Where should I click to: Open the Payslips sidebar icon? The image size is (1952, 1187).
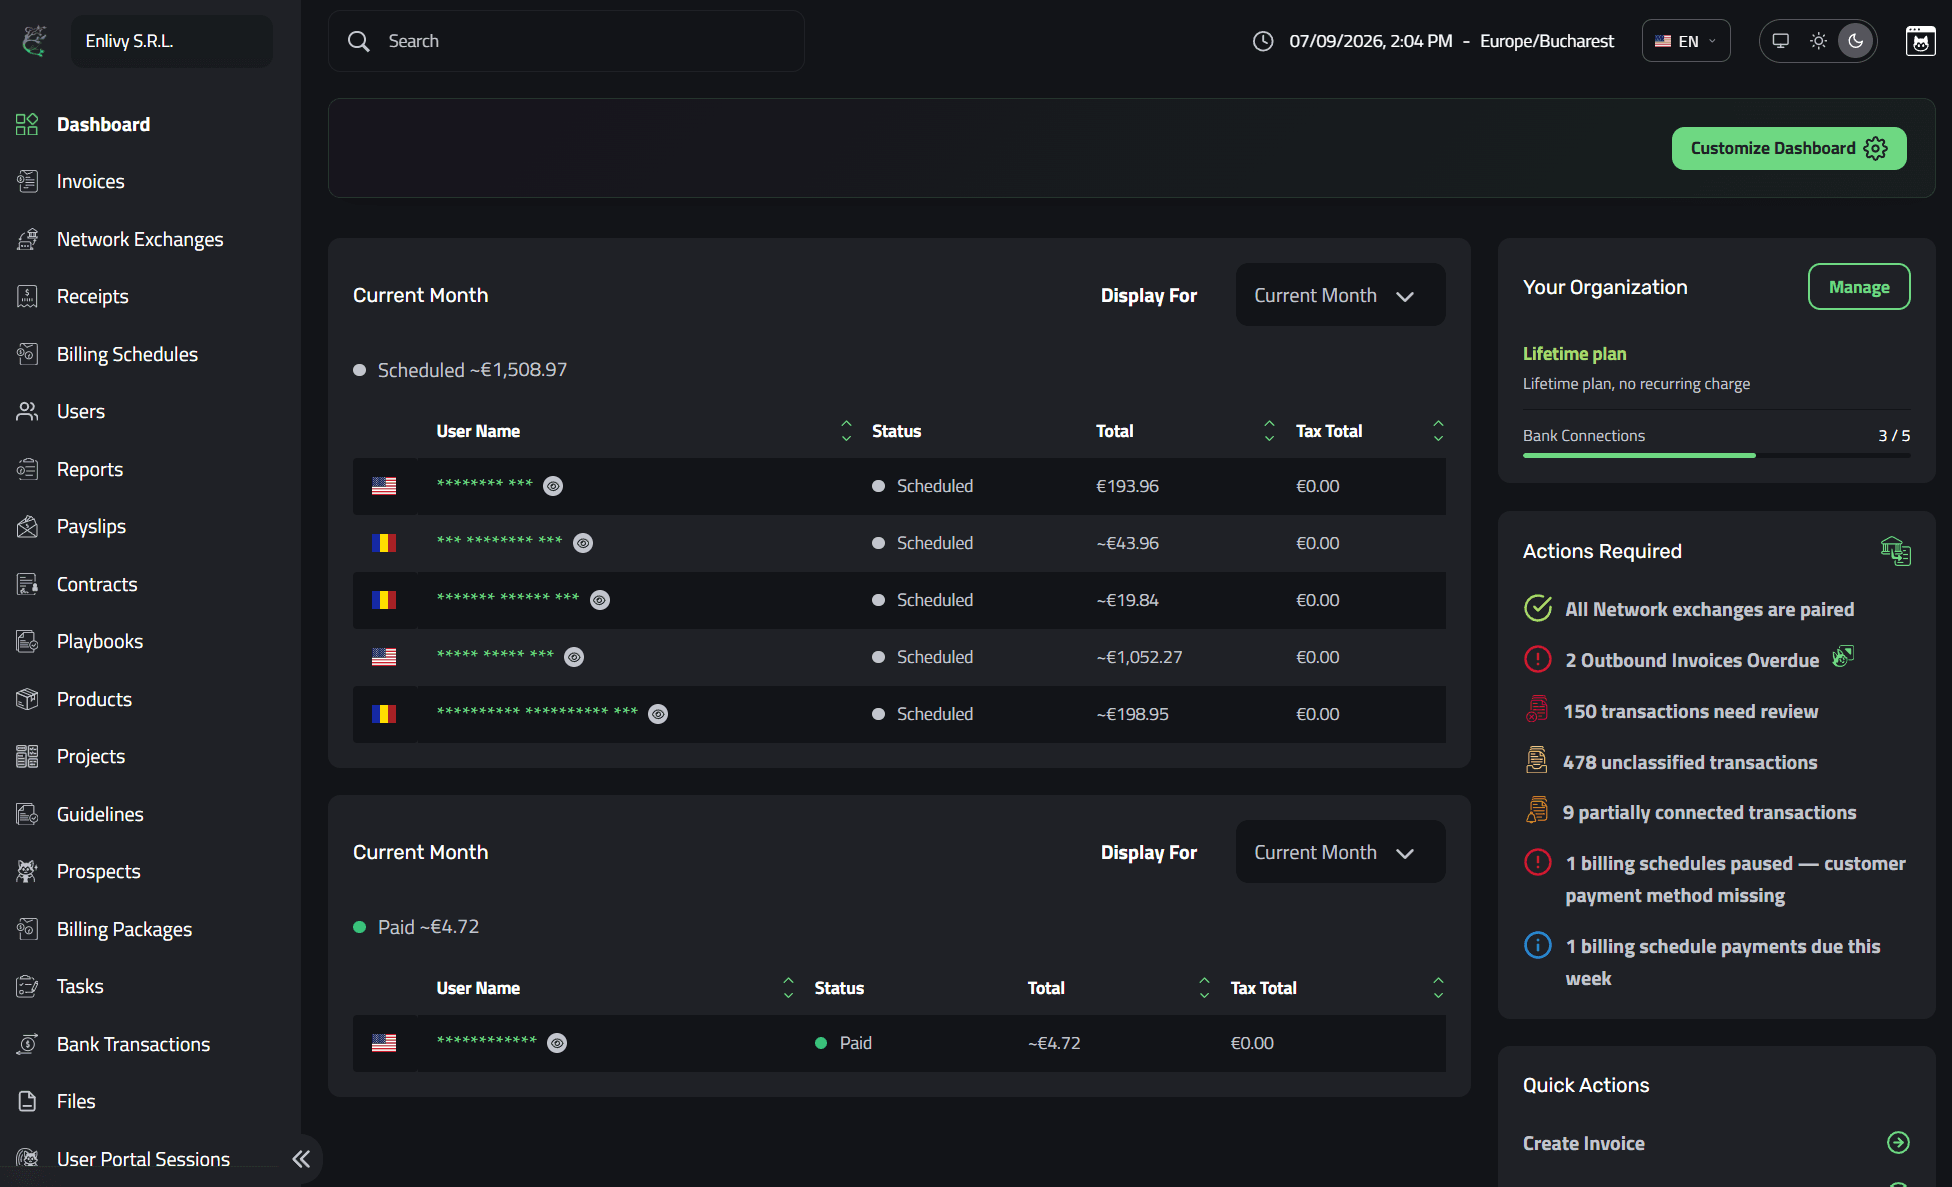tap(27, 526)
